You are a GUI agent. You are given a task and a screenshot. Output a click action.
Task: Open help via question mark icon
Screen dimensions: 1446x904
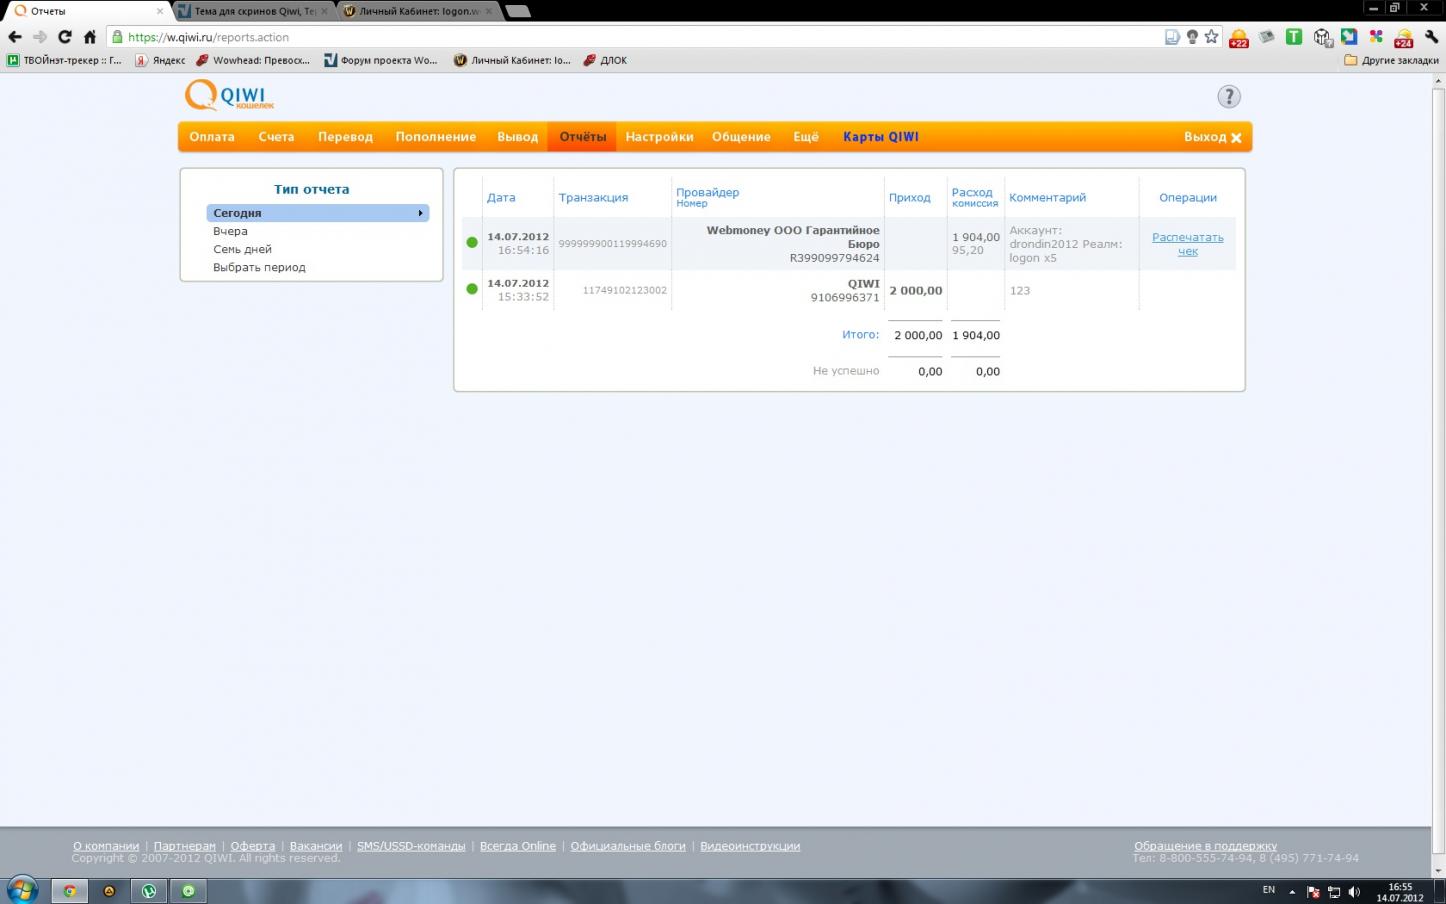(1228, 97)
